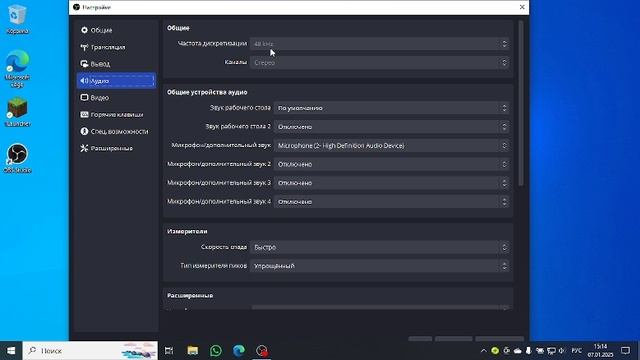Open Microsoft Edge from the taskbar
The height and width of the screenshot is (360, 640).
[239, 351]
